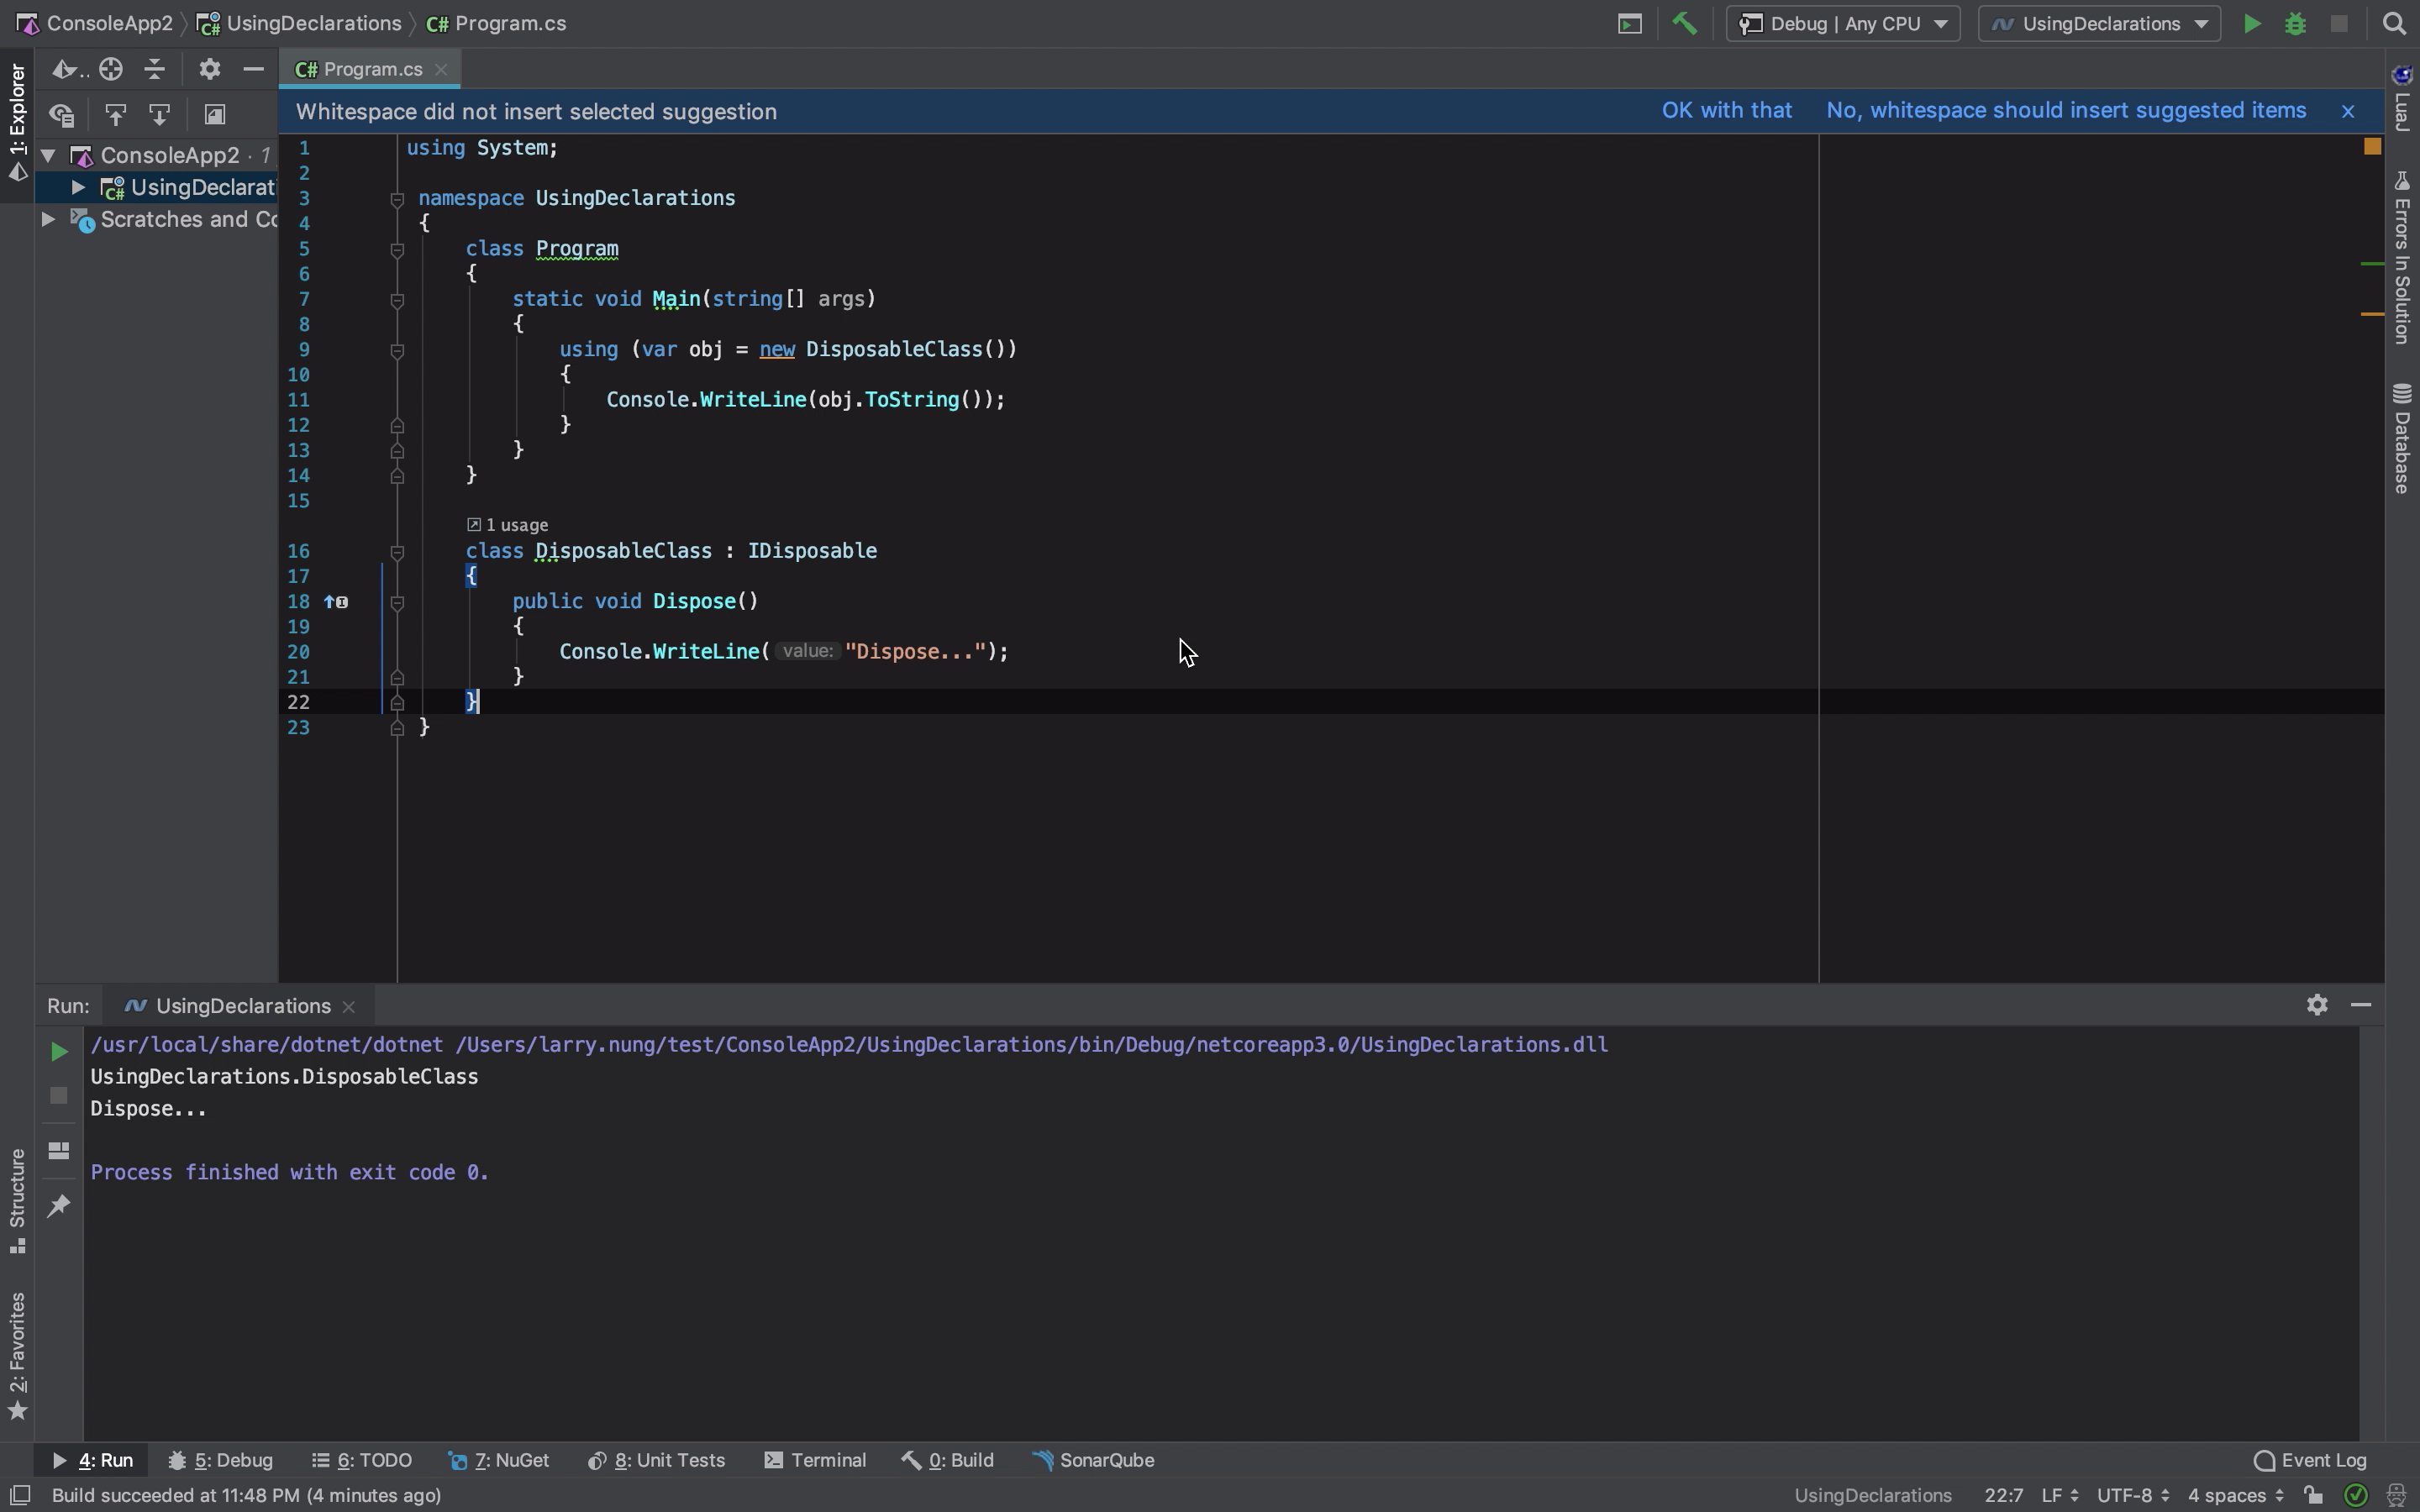Click the 1 usage code lens hint
The width and height of the screenshot is (2420, 1512).
(x=508, y=525)
